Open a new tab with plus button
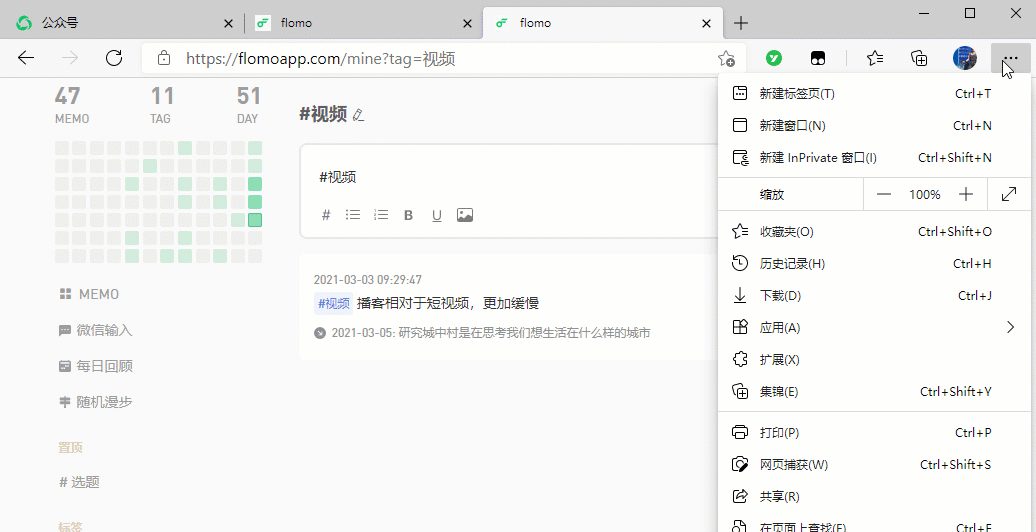1036x532 pixels. 741,23
